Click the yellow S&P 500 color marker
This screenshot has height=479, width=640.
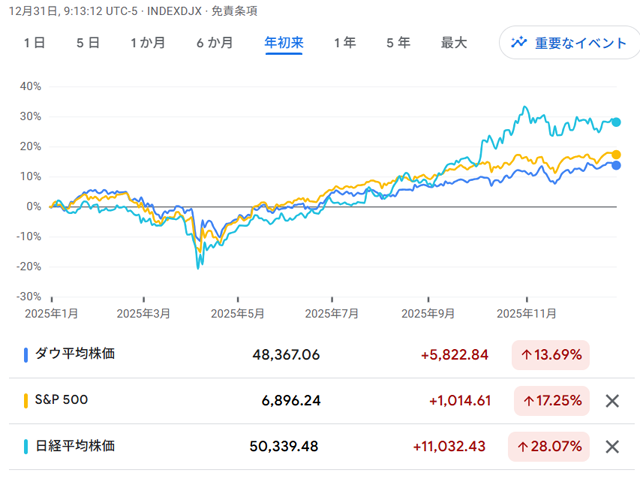point(25,400)
